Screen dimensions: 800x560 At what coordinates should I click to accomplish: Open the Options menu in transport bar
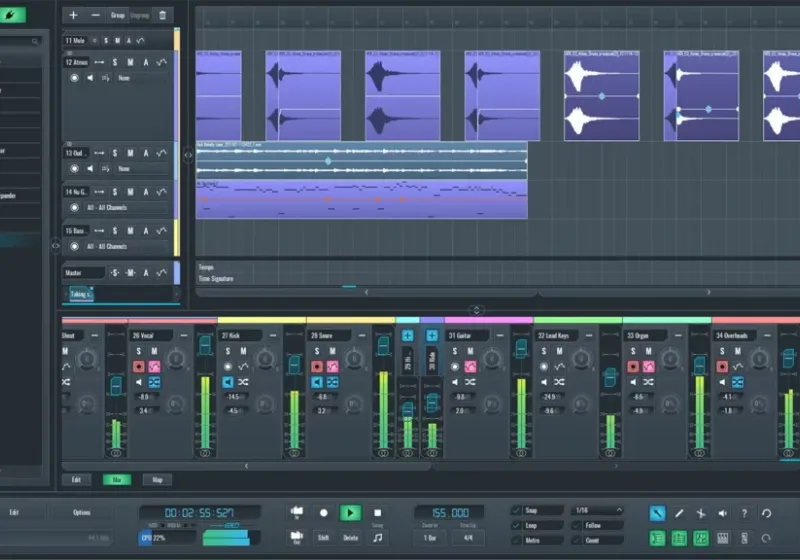(x=82, y=513)
